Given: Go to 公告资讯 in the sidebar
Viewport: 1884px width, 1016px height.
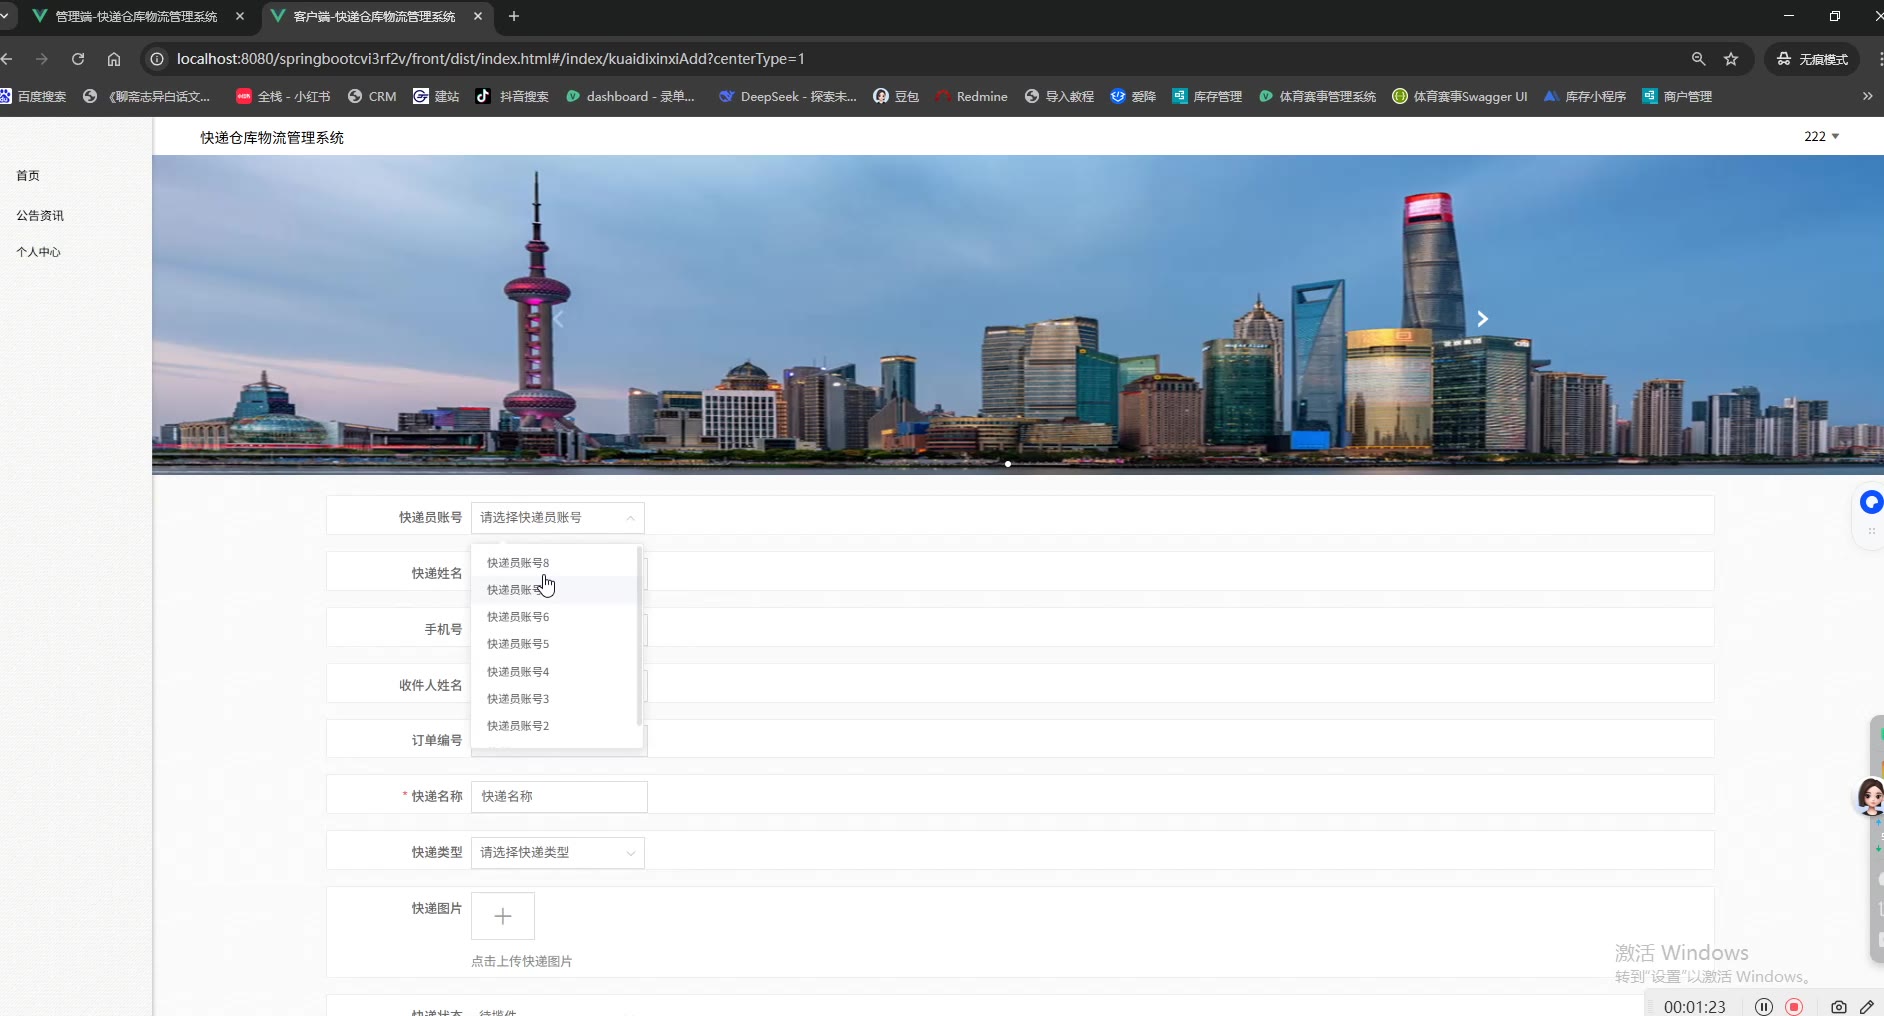Looking at the screenshot, I should click(x=40, y=215).
